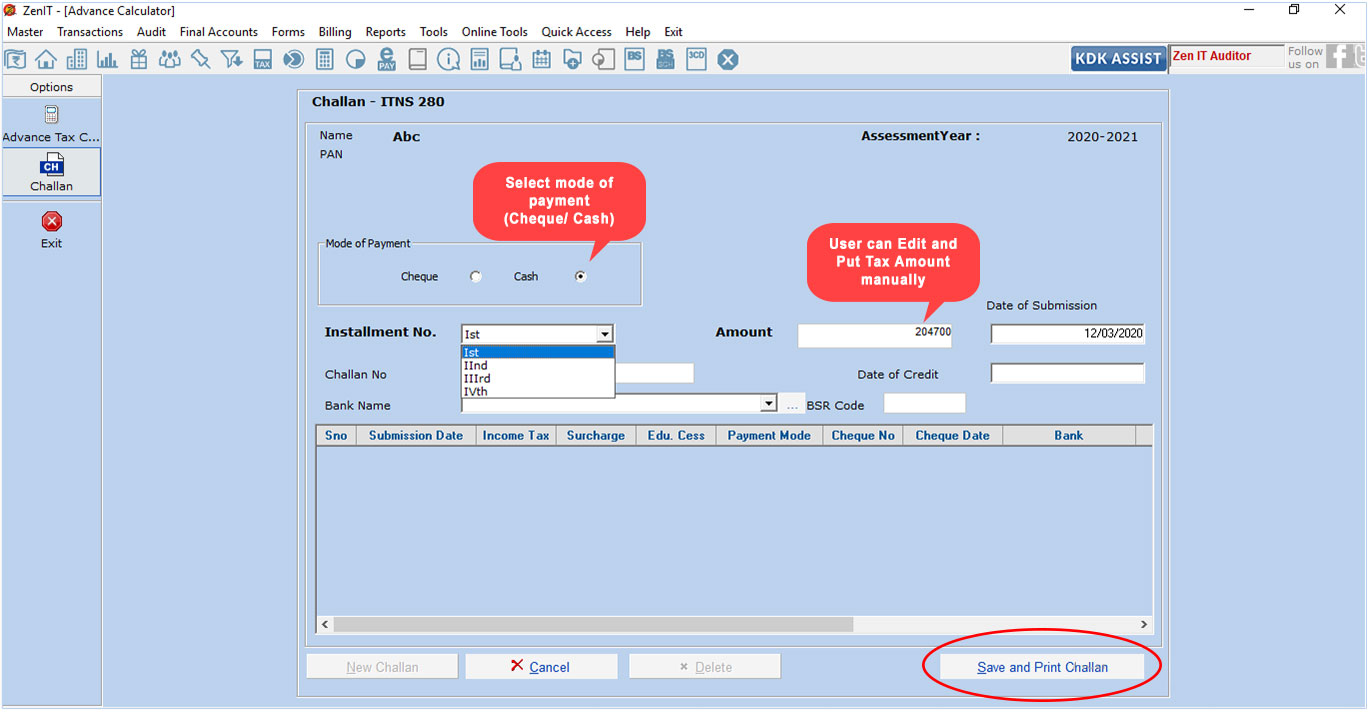Click the home icon in toolbar

pyautogui.click(x=46, y=60)
